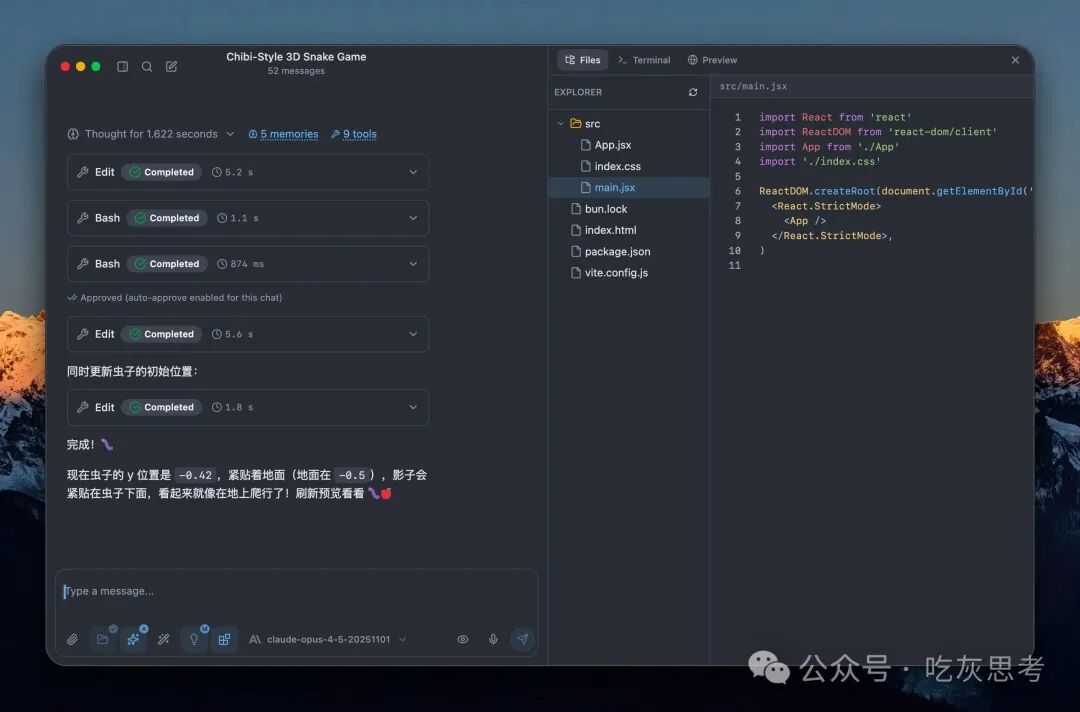1080x712 pixels.
Task: Toggle the sidebar panel icon
Action: (x=123, y=67)
